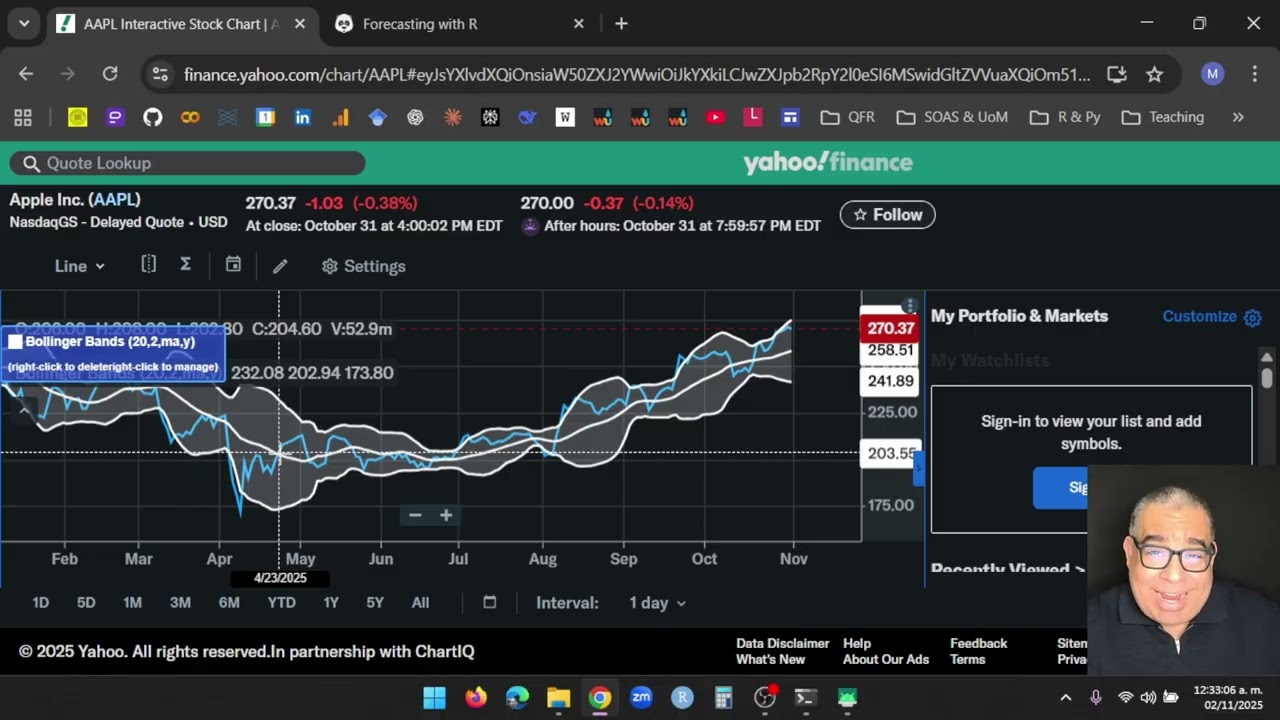Select the YTD range

[x=281, y=603]
